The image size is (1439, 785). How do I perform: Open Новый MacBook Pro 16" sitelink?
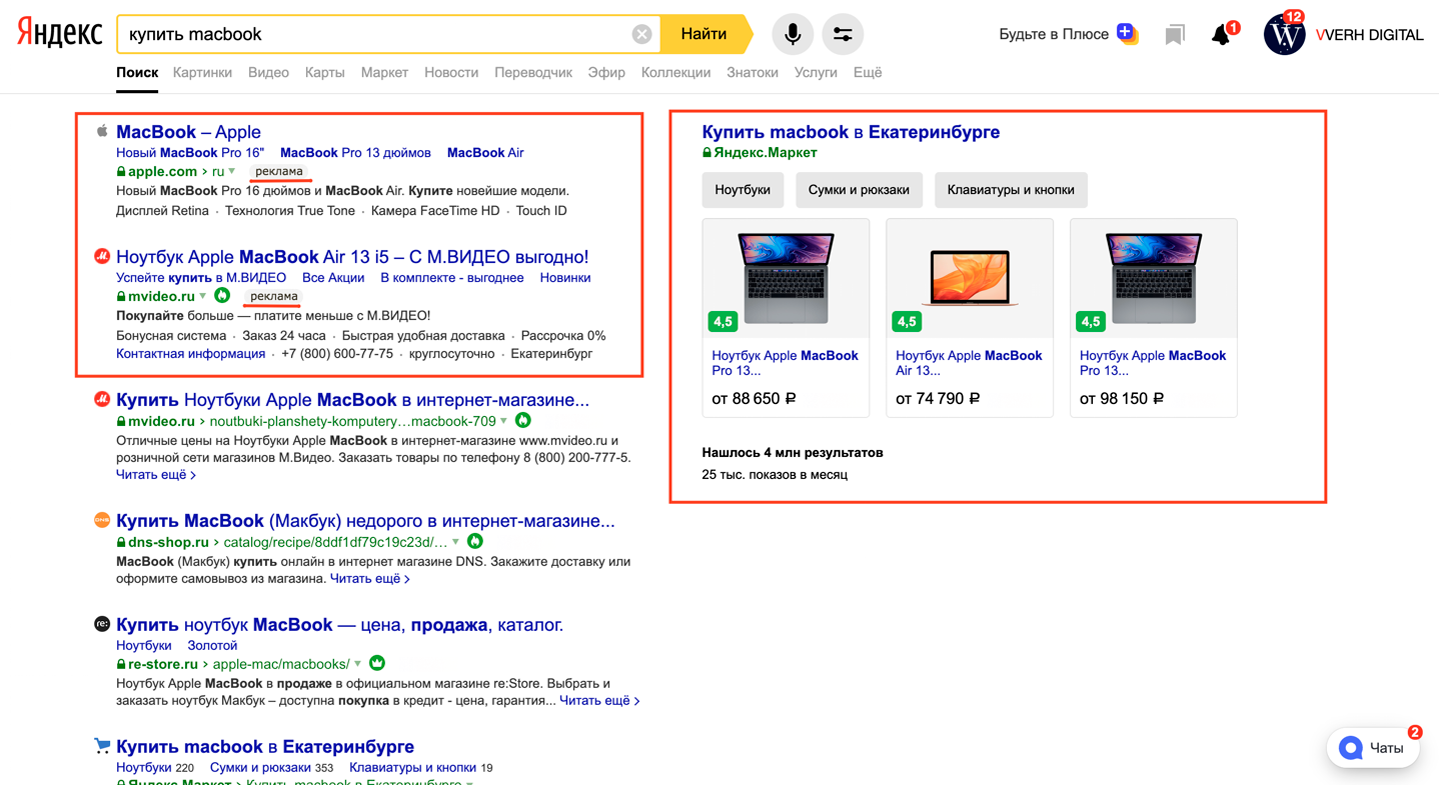click(x=190, y=153)
